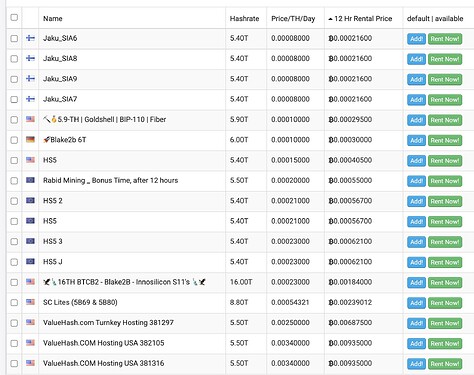Sort rigs by the Name column
Viewport: 474px width, 375px height.
53,19
